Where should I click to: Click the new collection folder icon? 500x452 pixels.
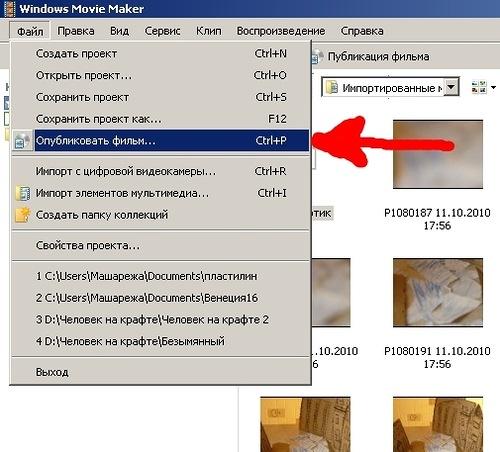pos(23,215)
